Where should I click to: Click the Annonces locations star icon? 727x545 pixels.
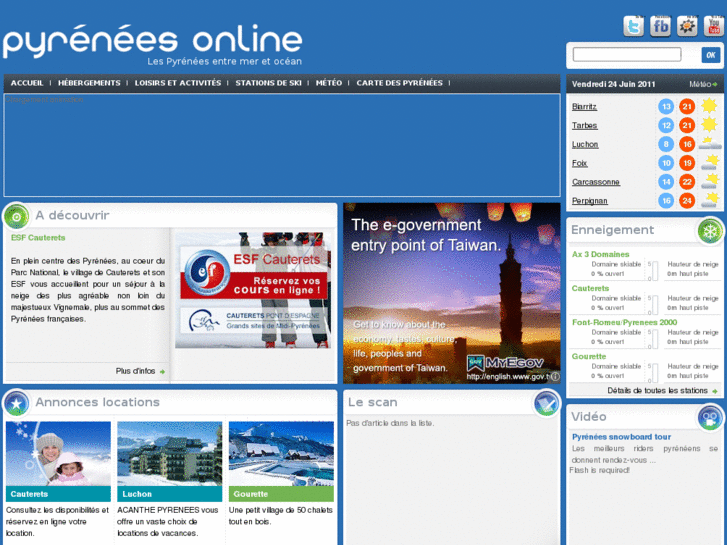[17, 403]
